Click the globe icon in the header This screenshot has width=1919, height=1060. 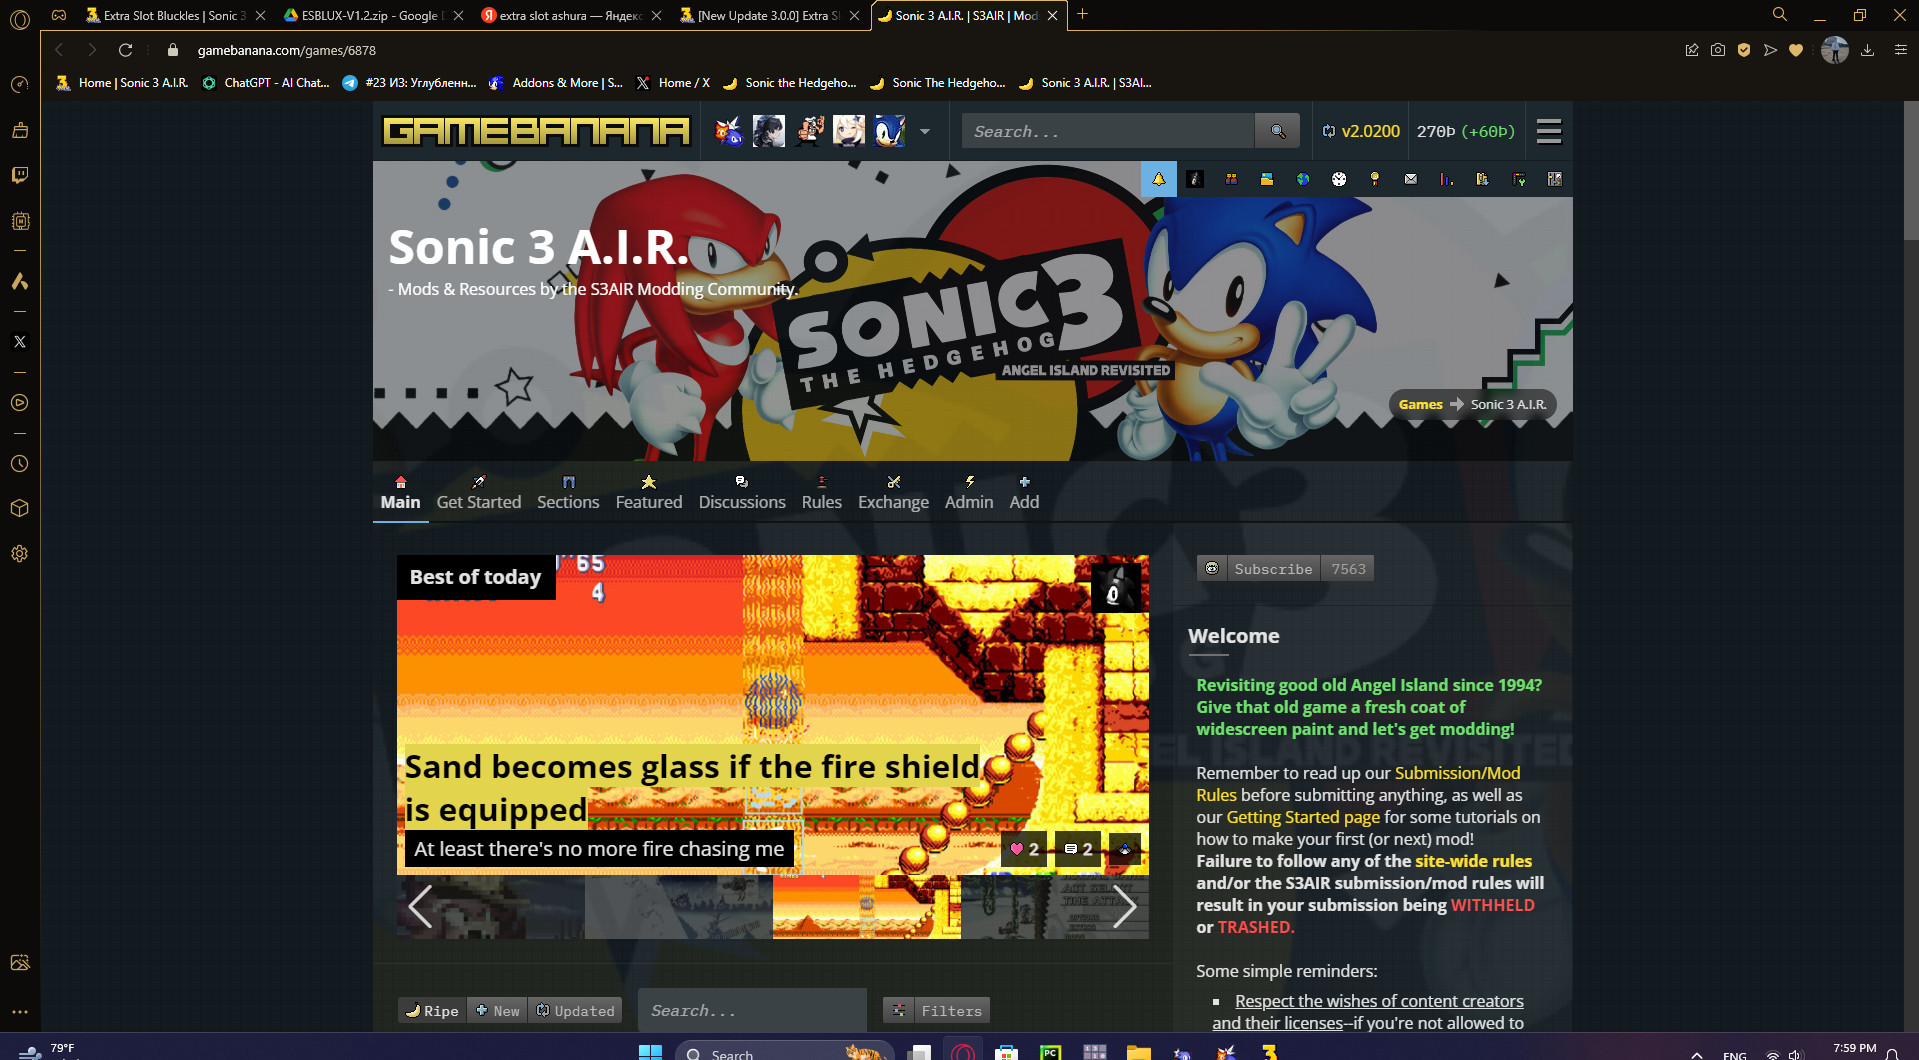coord(1303,179)
